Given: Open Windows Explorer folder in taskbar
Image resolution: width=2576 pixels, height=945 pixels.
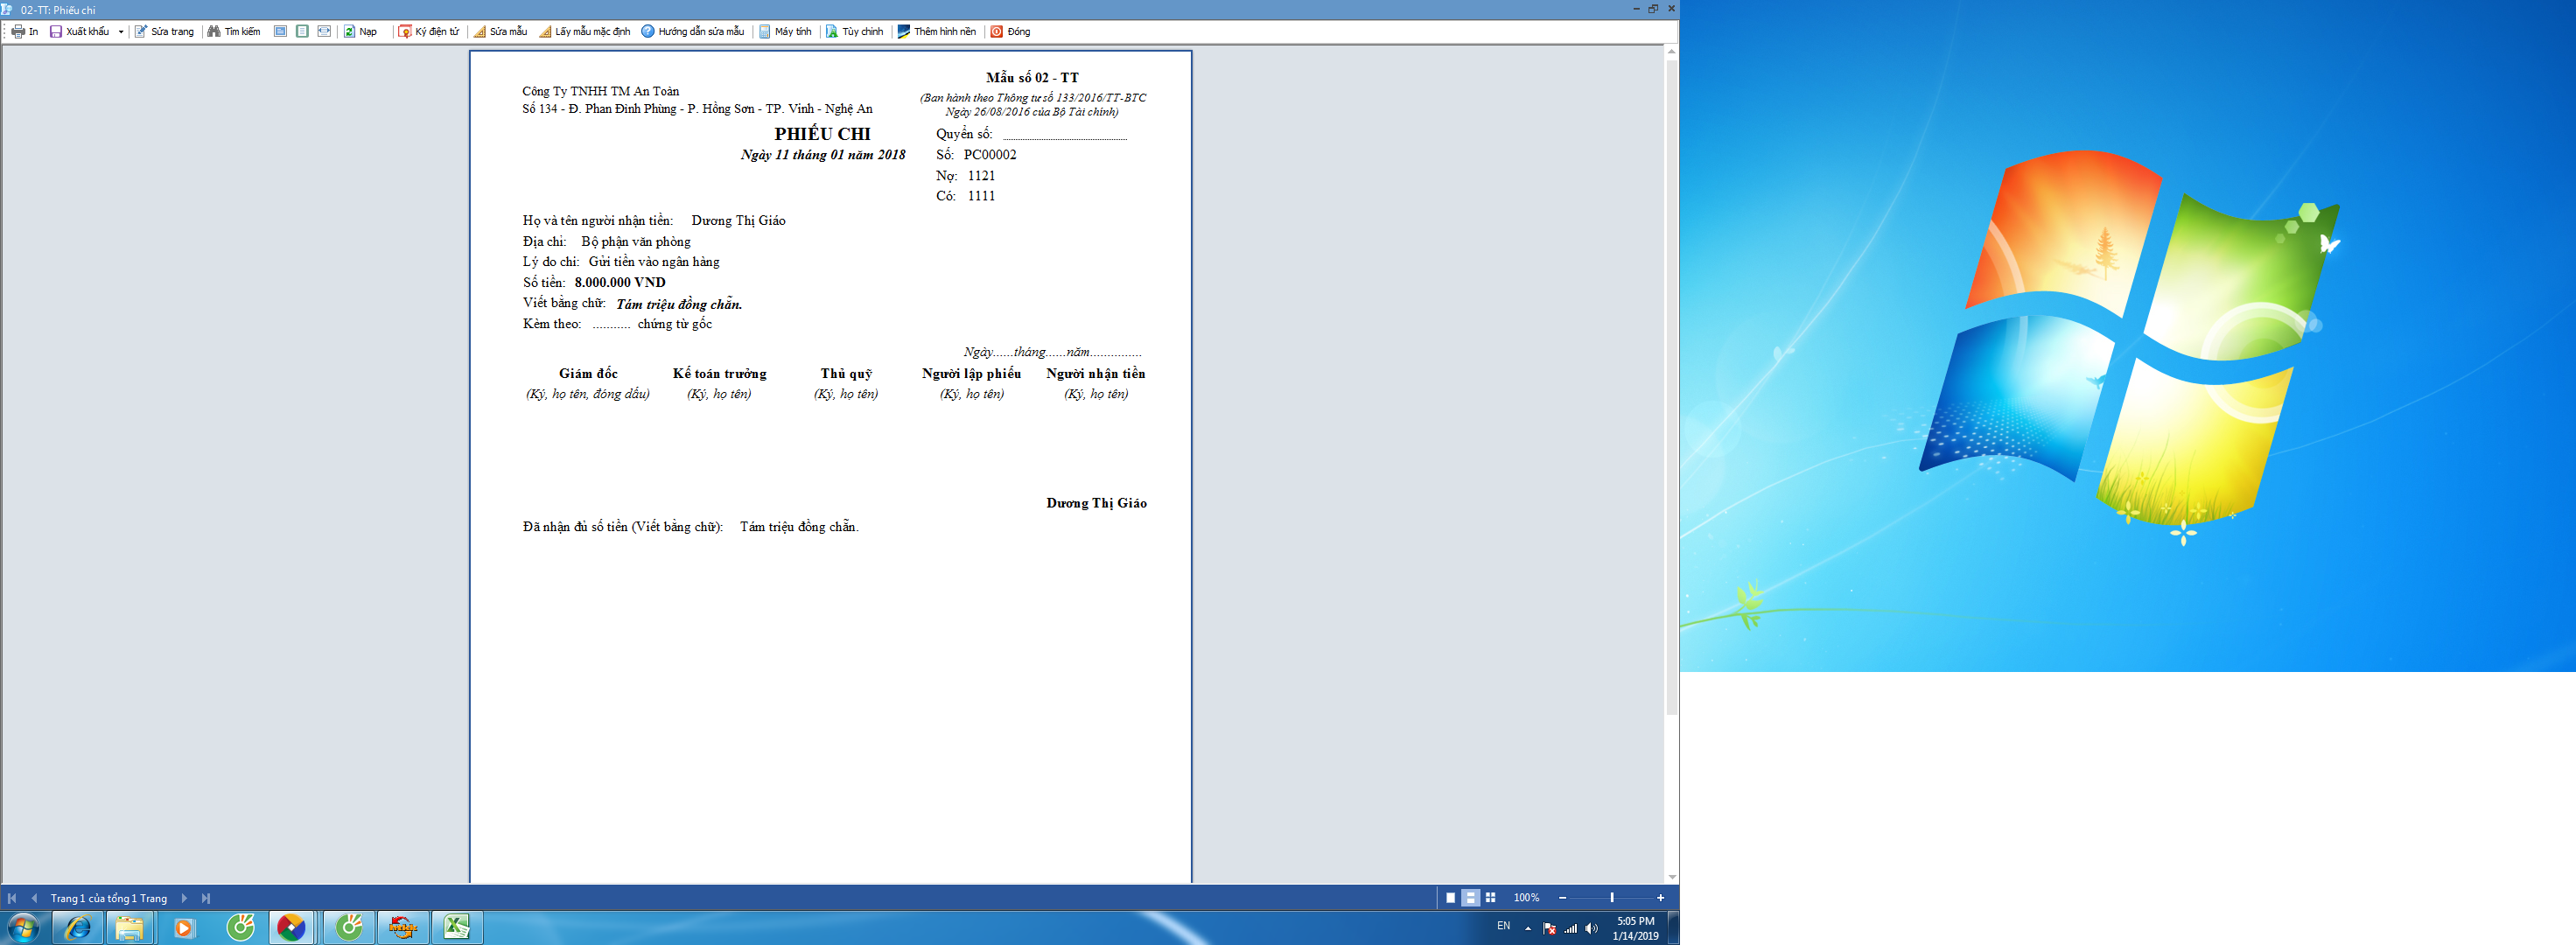Looking at the screenshot, I should pyautogui.click(x=129, y=928).
